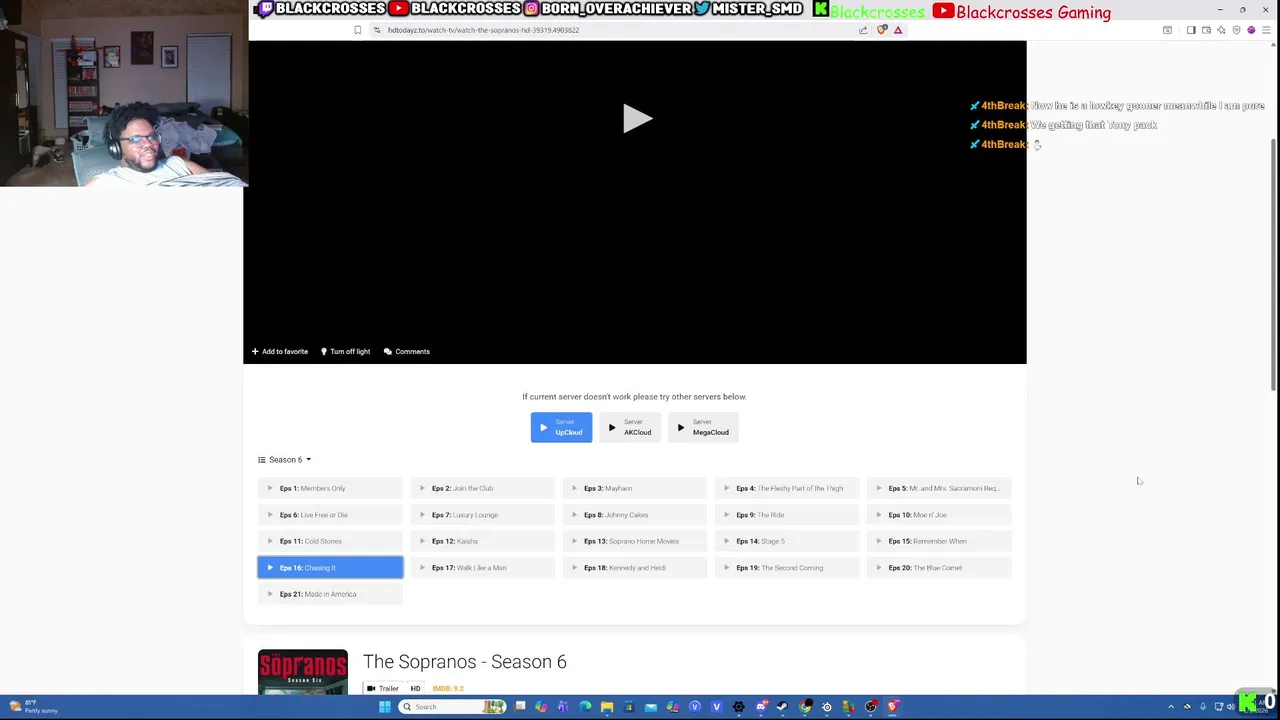Open the Leo AI sparkle icon
The image size is (1280, 720).
[x=1221, y=30]
